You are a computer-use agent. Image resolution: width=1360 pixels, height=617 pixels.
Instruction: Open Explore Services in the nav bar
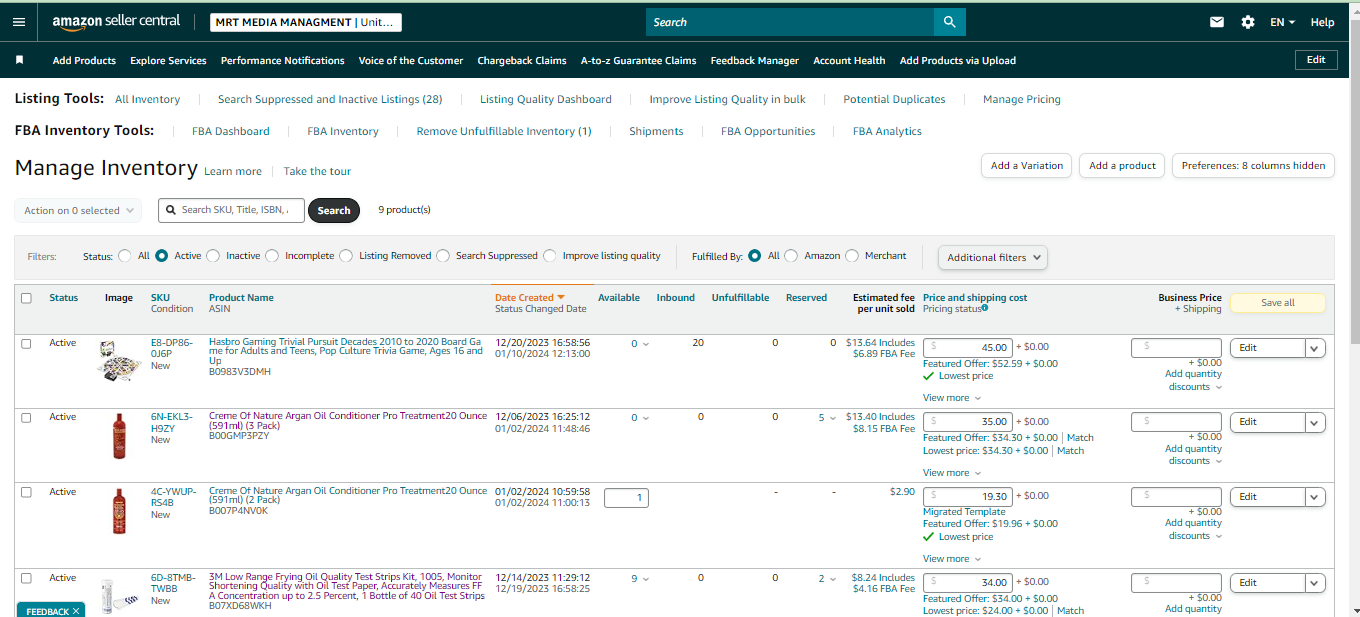(x=168, y=60)
